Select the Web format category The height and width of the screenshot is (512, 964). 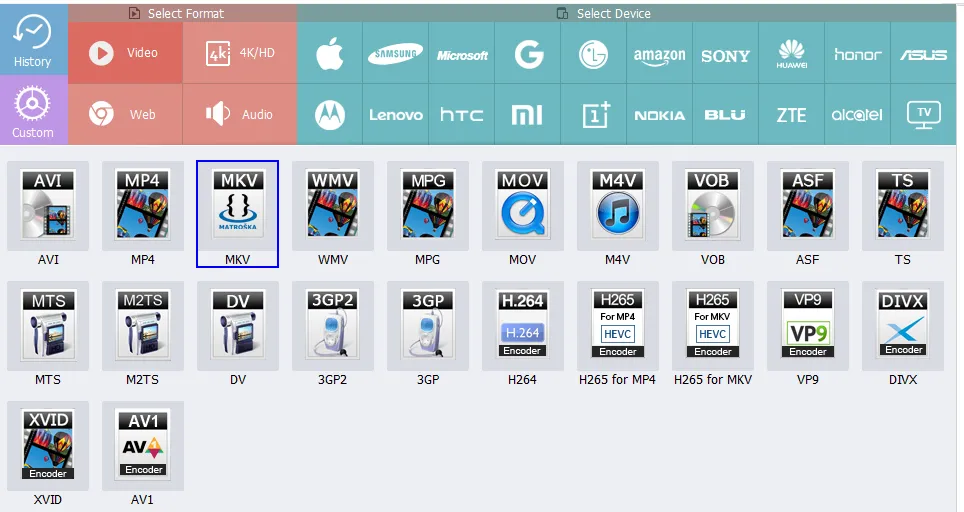(x=125, y=114)
